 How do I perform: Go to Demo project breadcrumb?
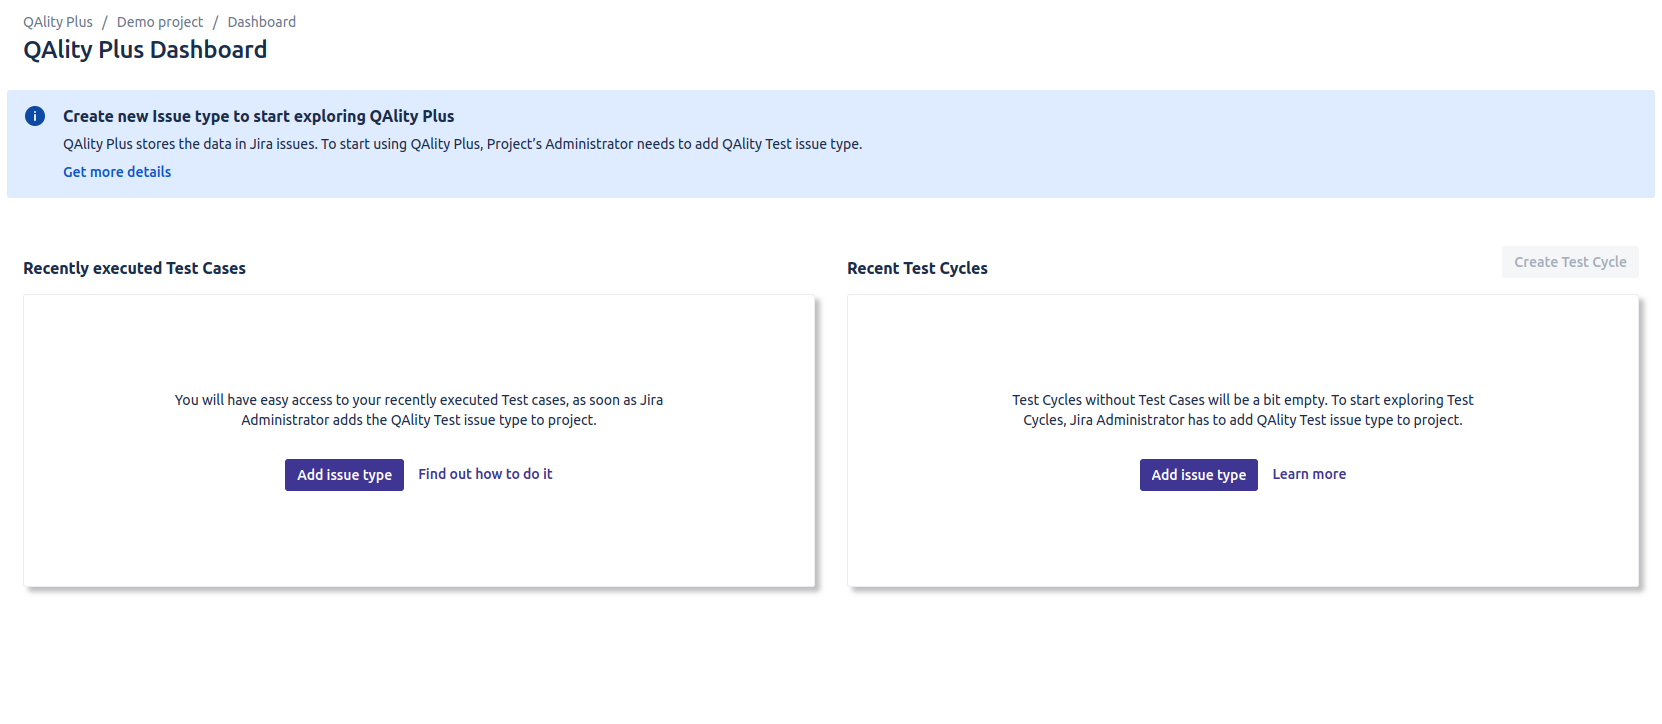click(x=160, y=22)
